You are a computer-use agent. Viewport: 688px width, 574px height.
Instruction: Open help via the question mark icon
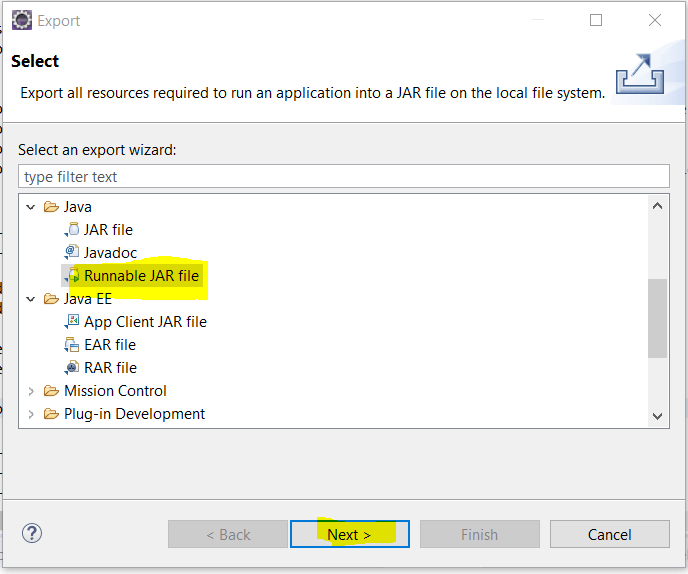pos(32,534)
